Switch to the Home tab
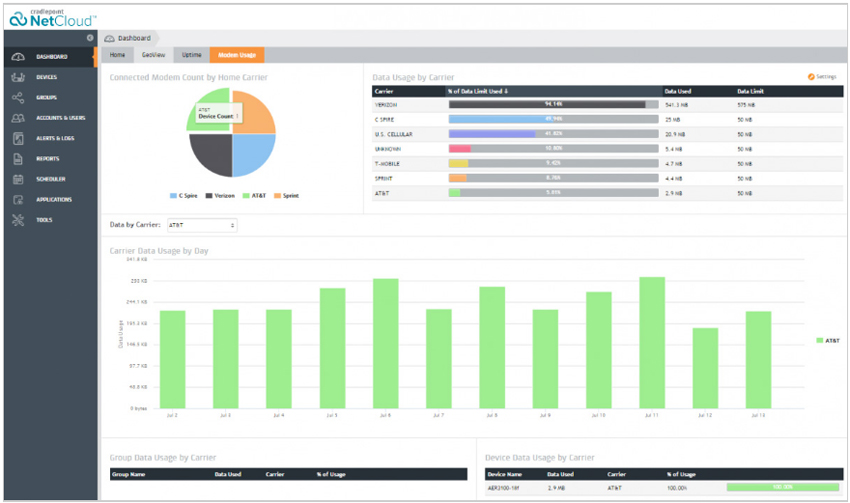 (117, 55)
